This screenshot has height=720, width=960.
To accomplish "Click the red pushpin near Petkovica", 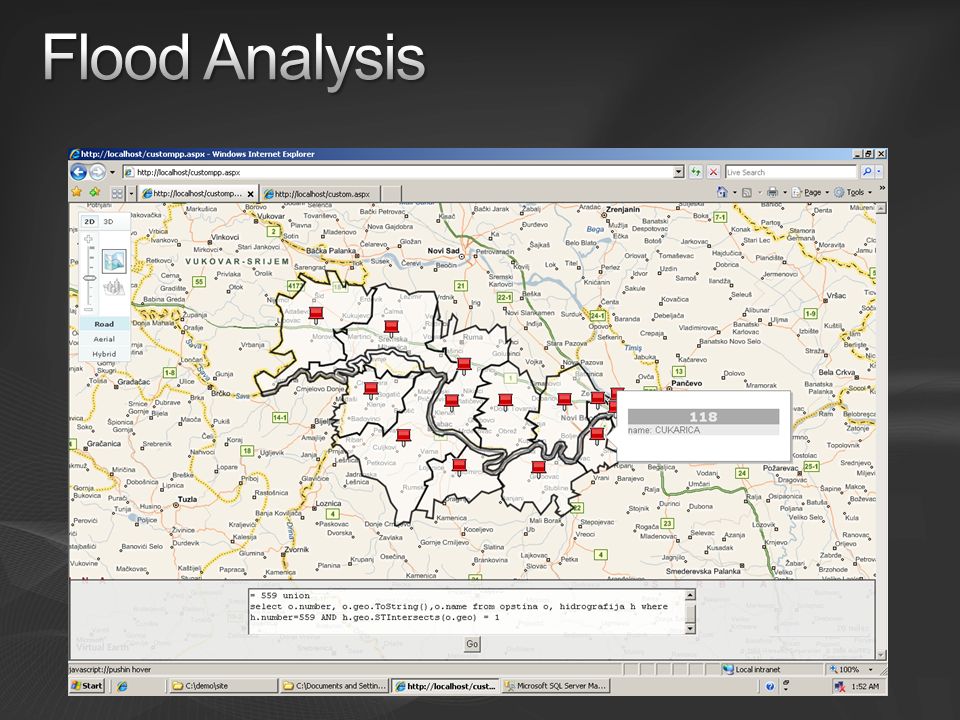I will 403,437.
